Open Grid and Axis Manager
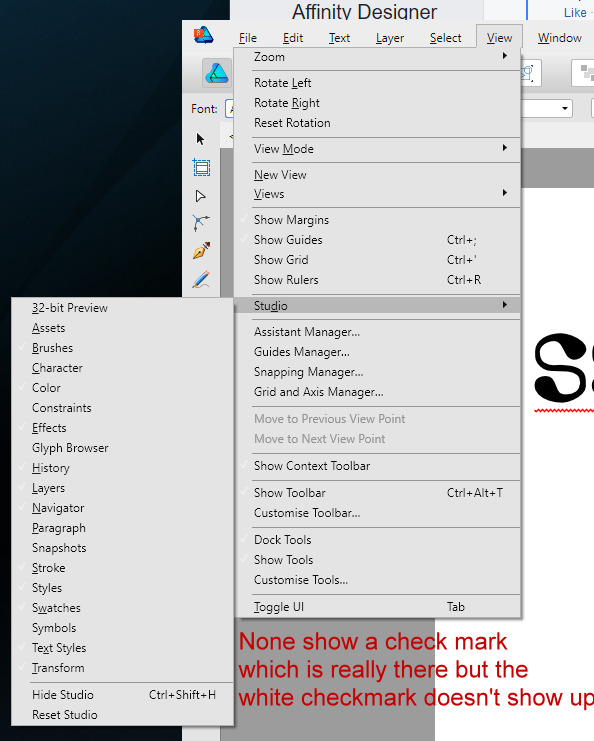 (378, 392)
